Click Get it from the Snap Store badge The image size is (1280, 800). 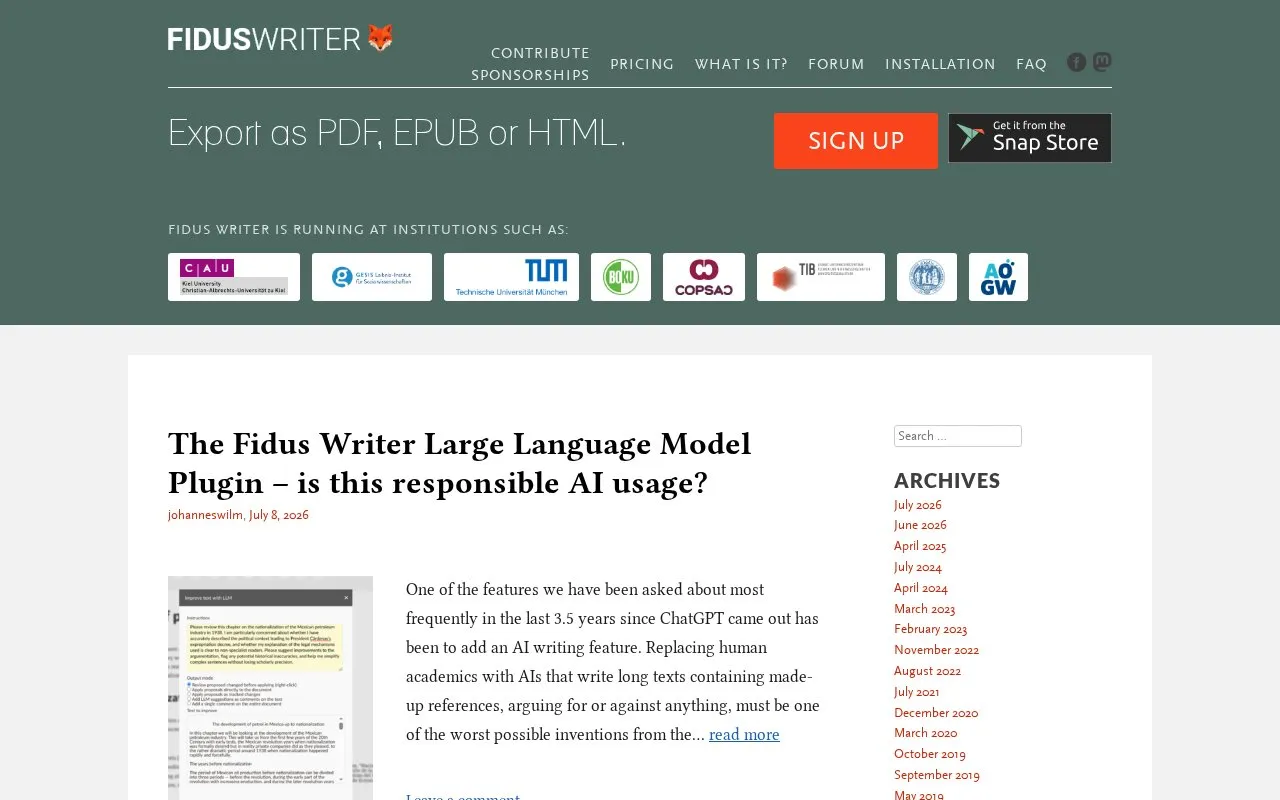tap(1030, 138)
